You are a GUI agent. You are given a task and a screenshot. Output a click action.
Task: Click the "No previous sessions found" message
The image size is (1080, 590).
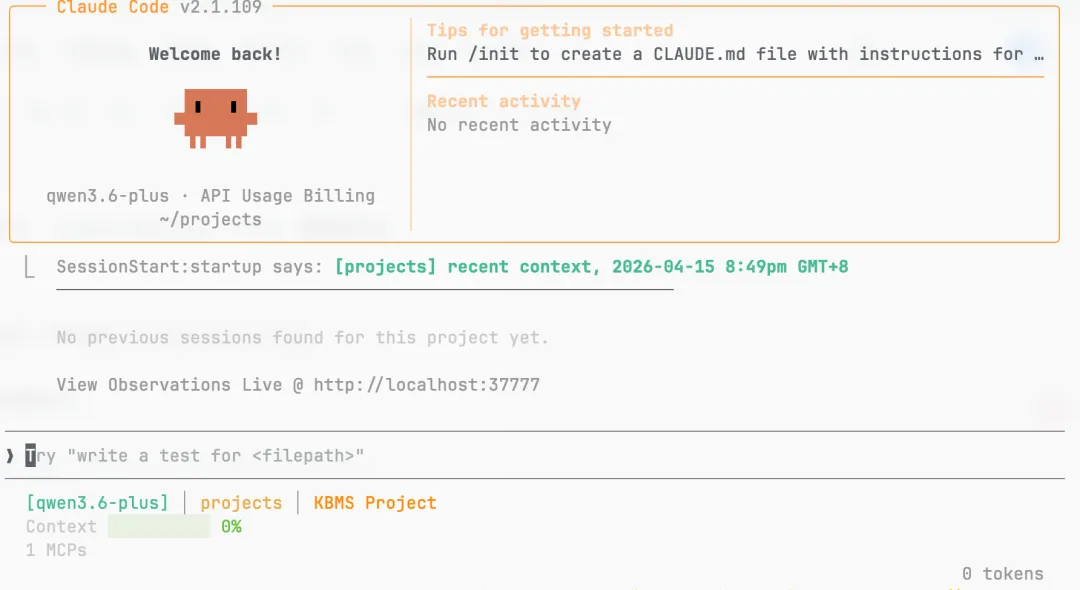(302, 338)
